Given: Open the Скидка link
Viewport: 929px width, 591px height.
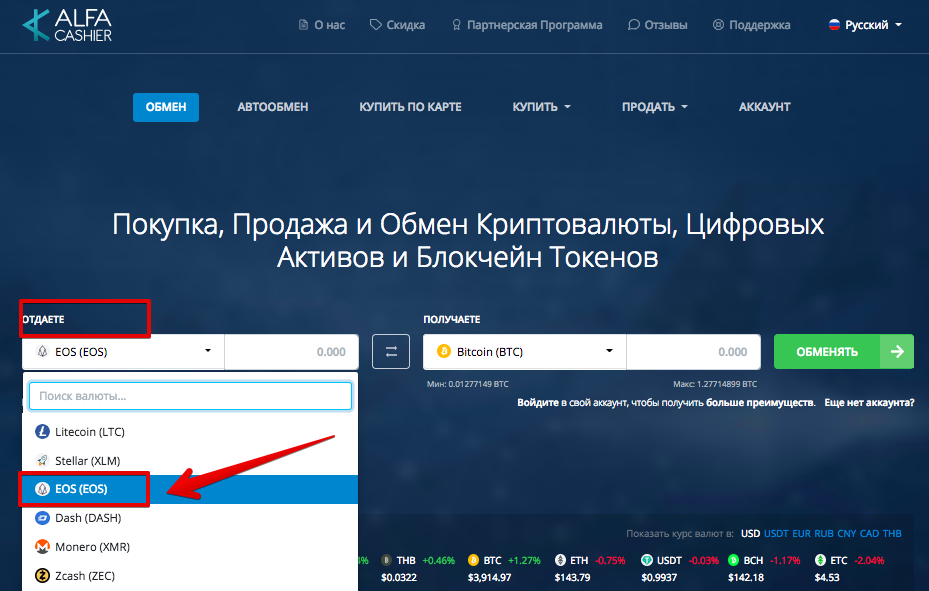Looking at the screenshot, I should [398, 25].
